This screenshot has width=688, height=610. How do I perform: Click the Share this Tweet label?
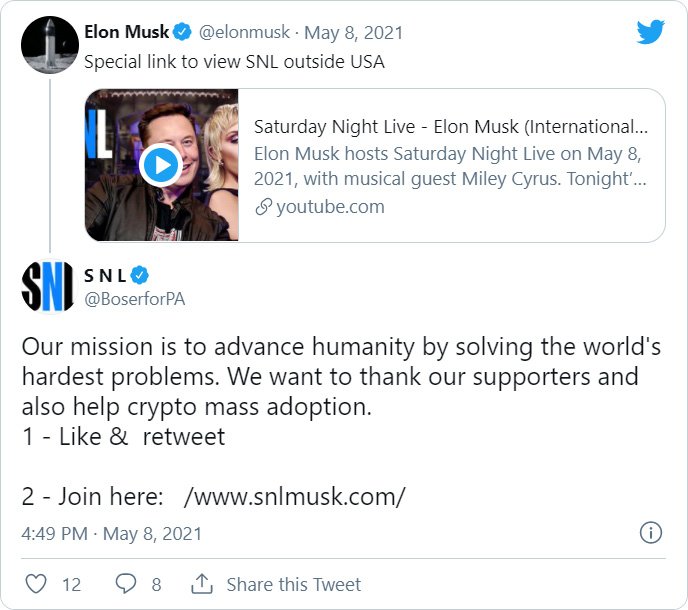coord(293,584)
